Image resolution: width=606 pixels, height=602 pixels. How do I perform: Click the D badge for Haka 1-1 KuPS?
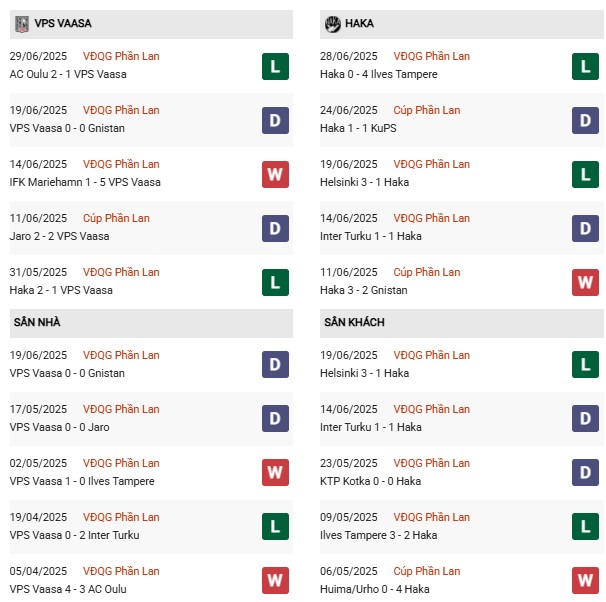585,121
